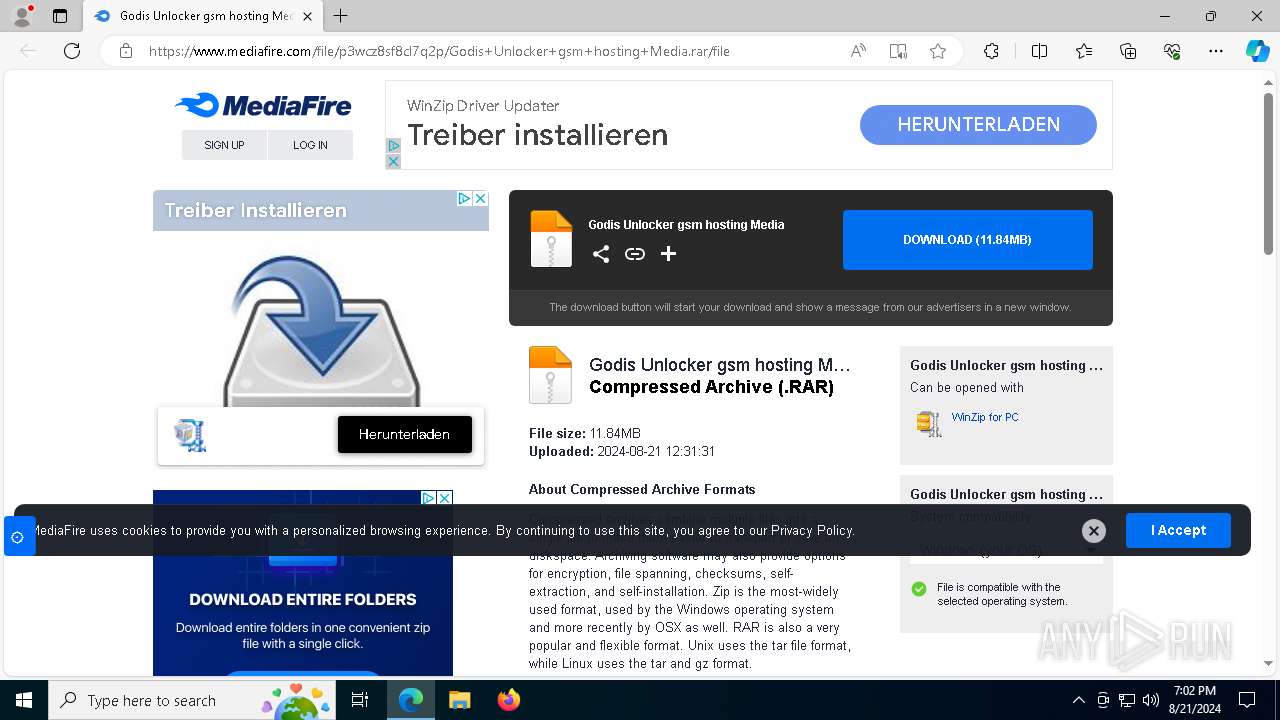Close the top WinZip banner ad

click(393, 161)
